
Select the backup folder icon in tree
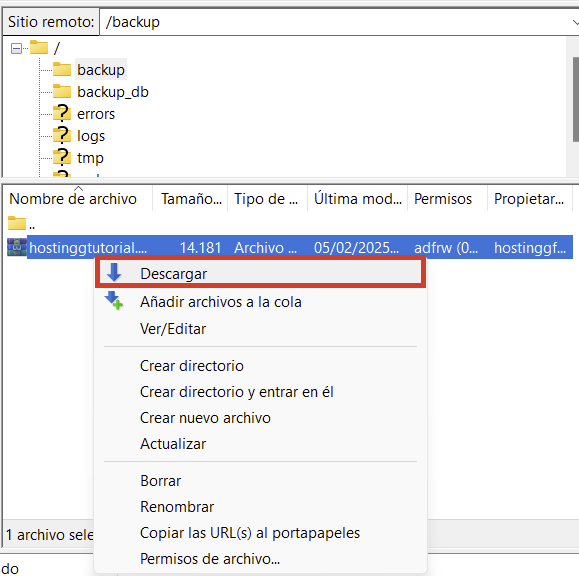pyautogui.click(x=62, y=69)
